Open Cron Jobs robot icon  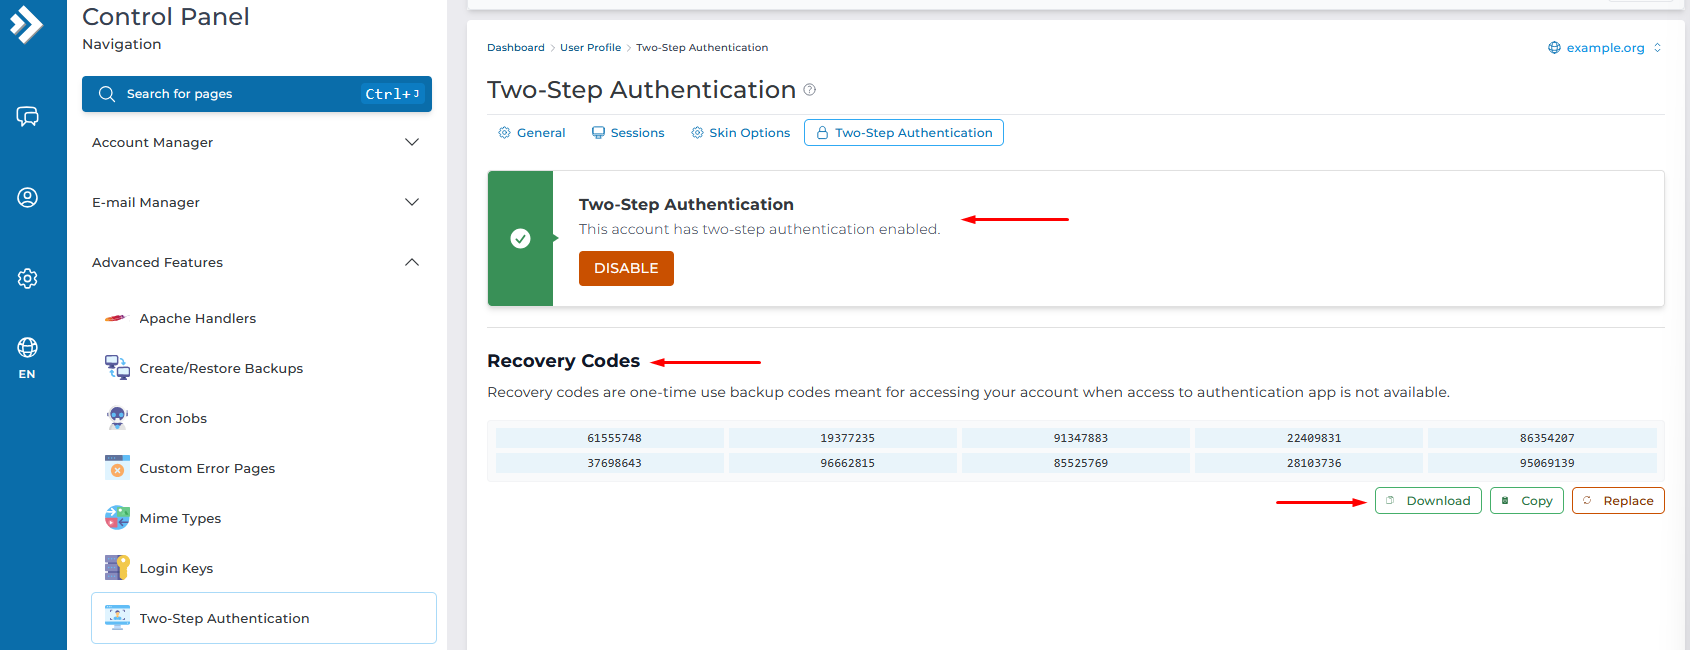tap(117, 418)
